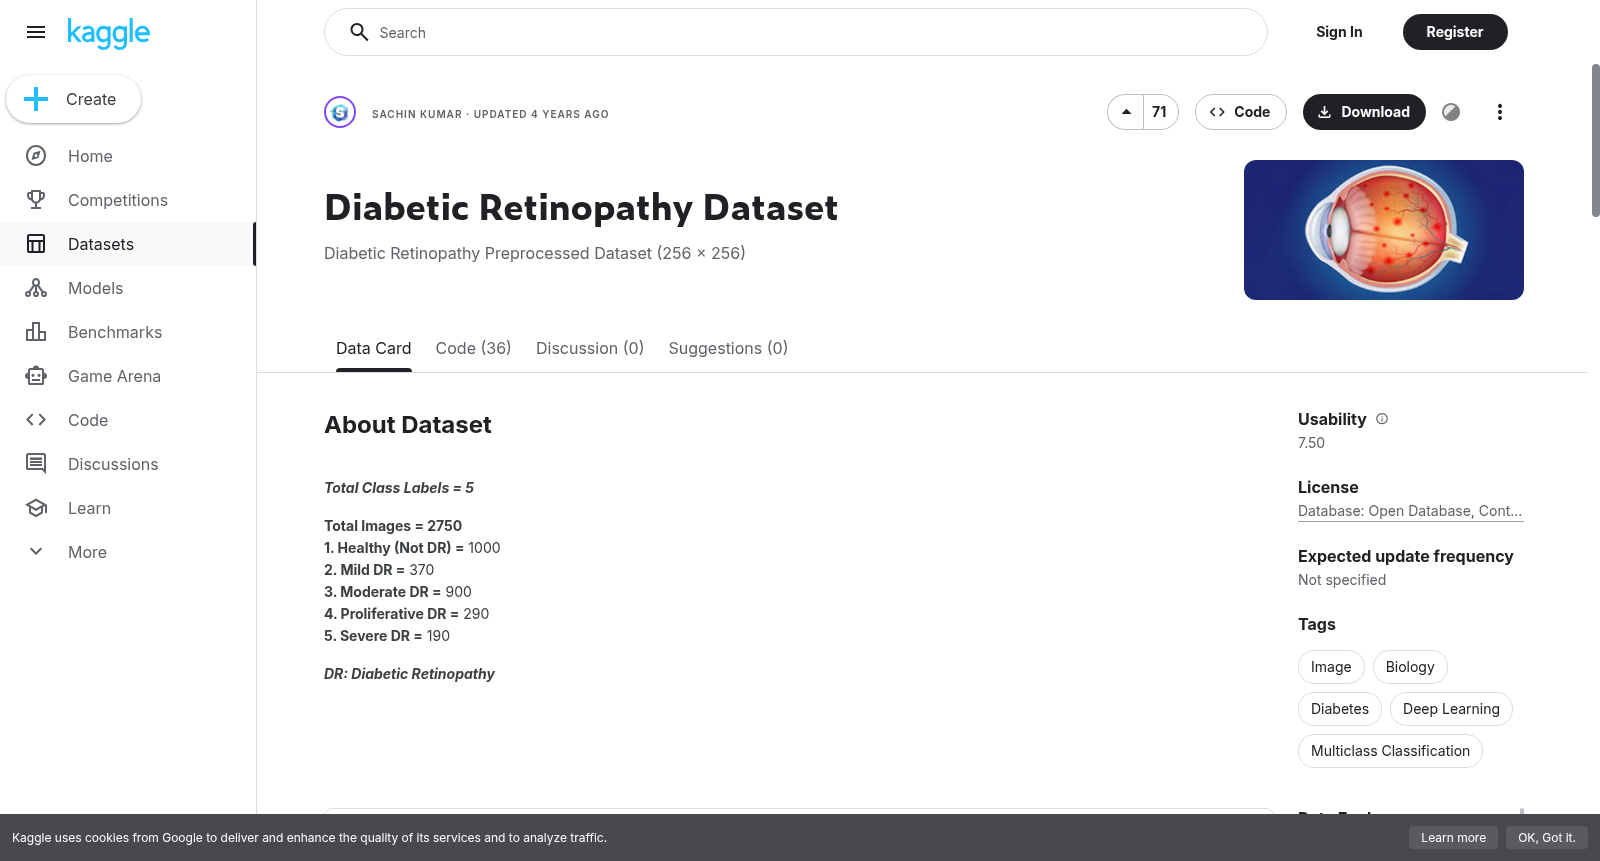Click the Register button

(x=1454, y=32)
